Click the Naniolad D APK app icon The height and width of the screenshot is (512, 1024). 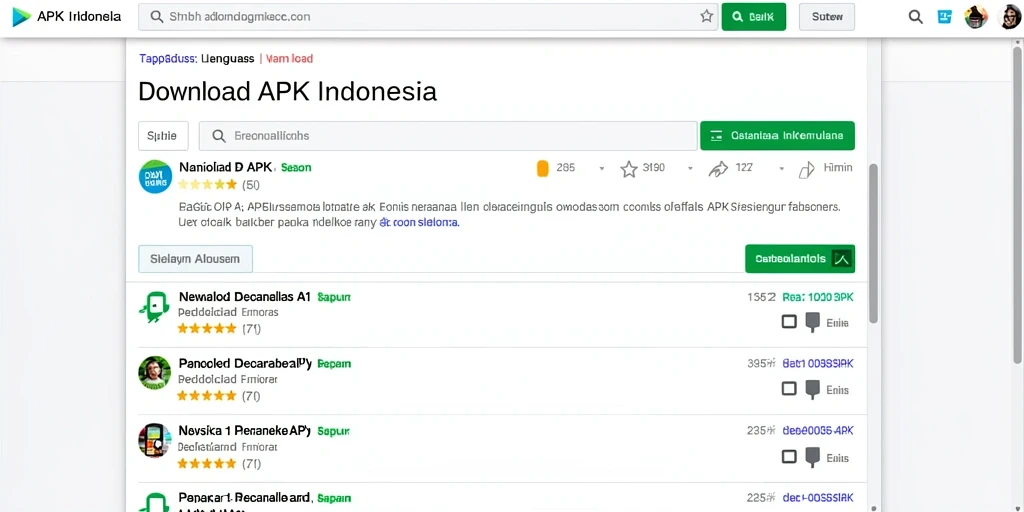(155, 176)
